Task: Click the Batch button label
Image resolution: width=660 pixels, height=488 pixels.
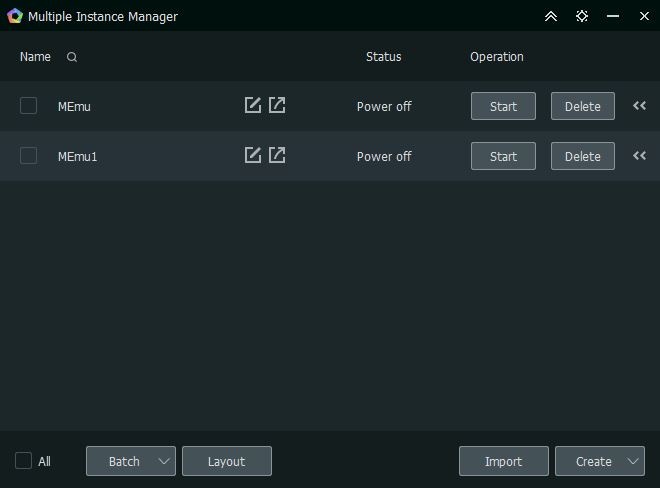Action: 124,461
